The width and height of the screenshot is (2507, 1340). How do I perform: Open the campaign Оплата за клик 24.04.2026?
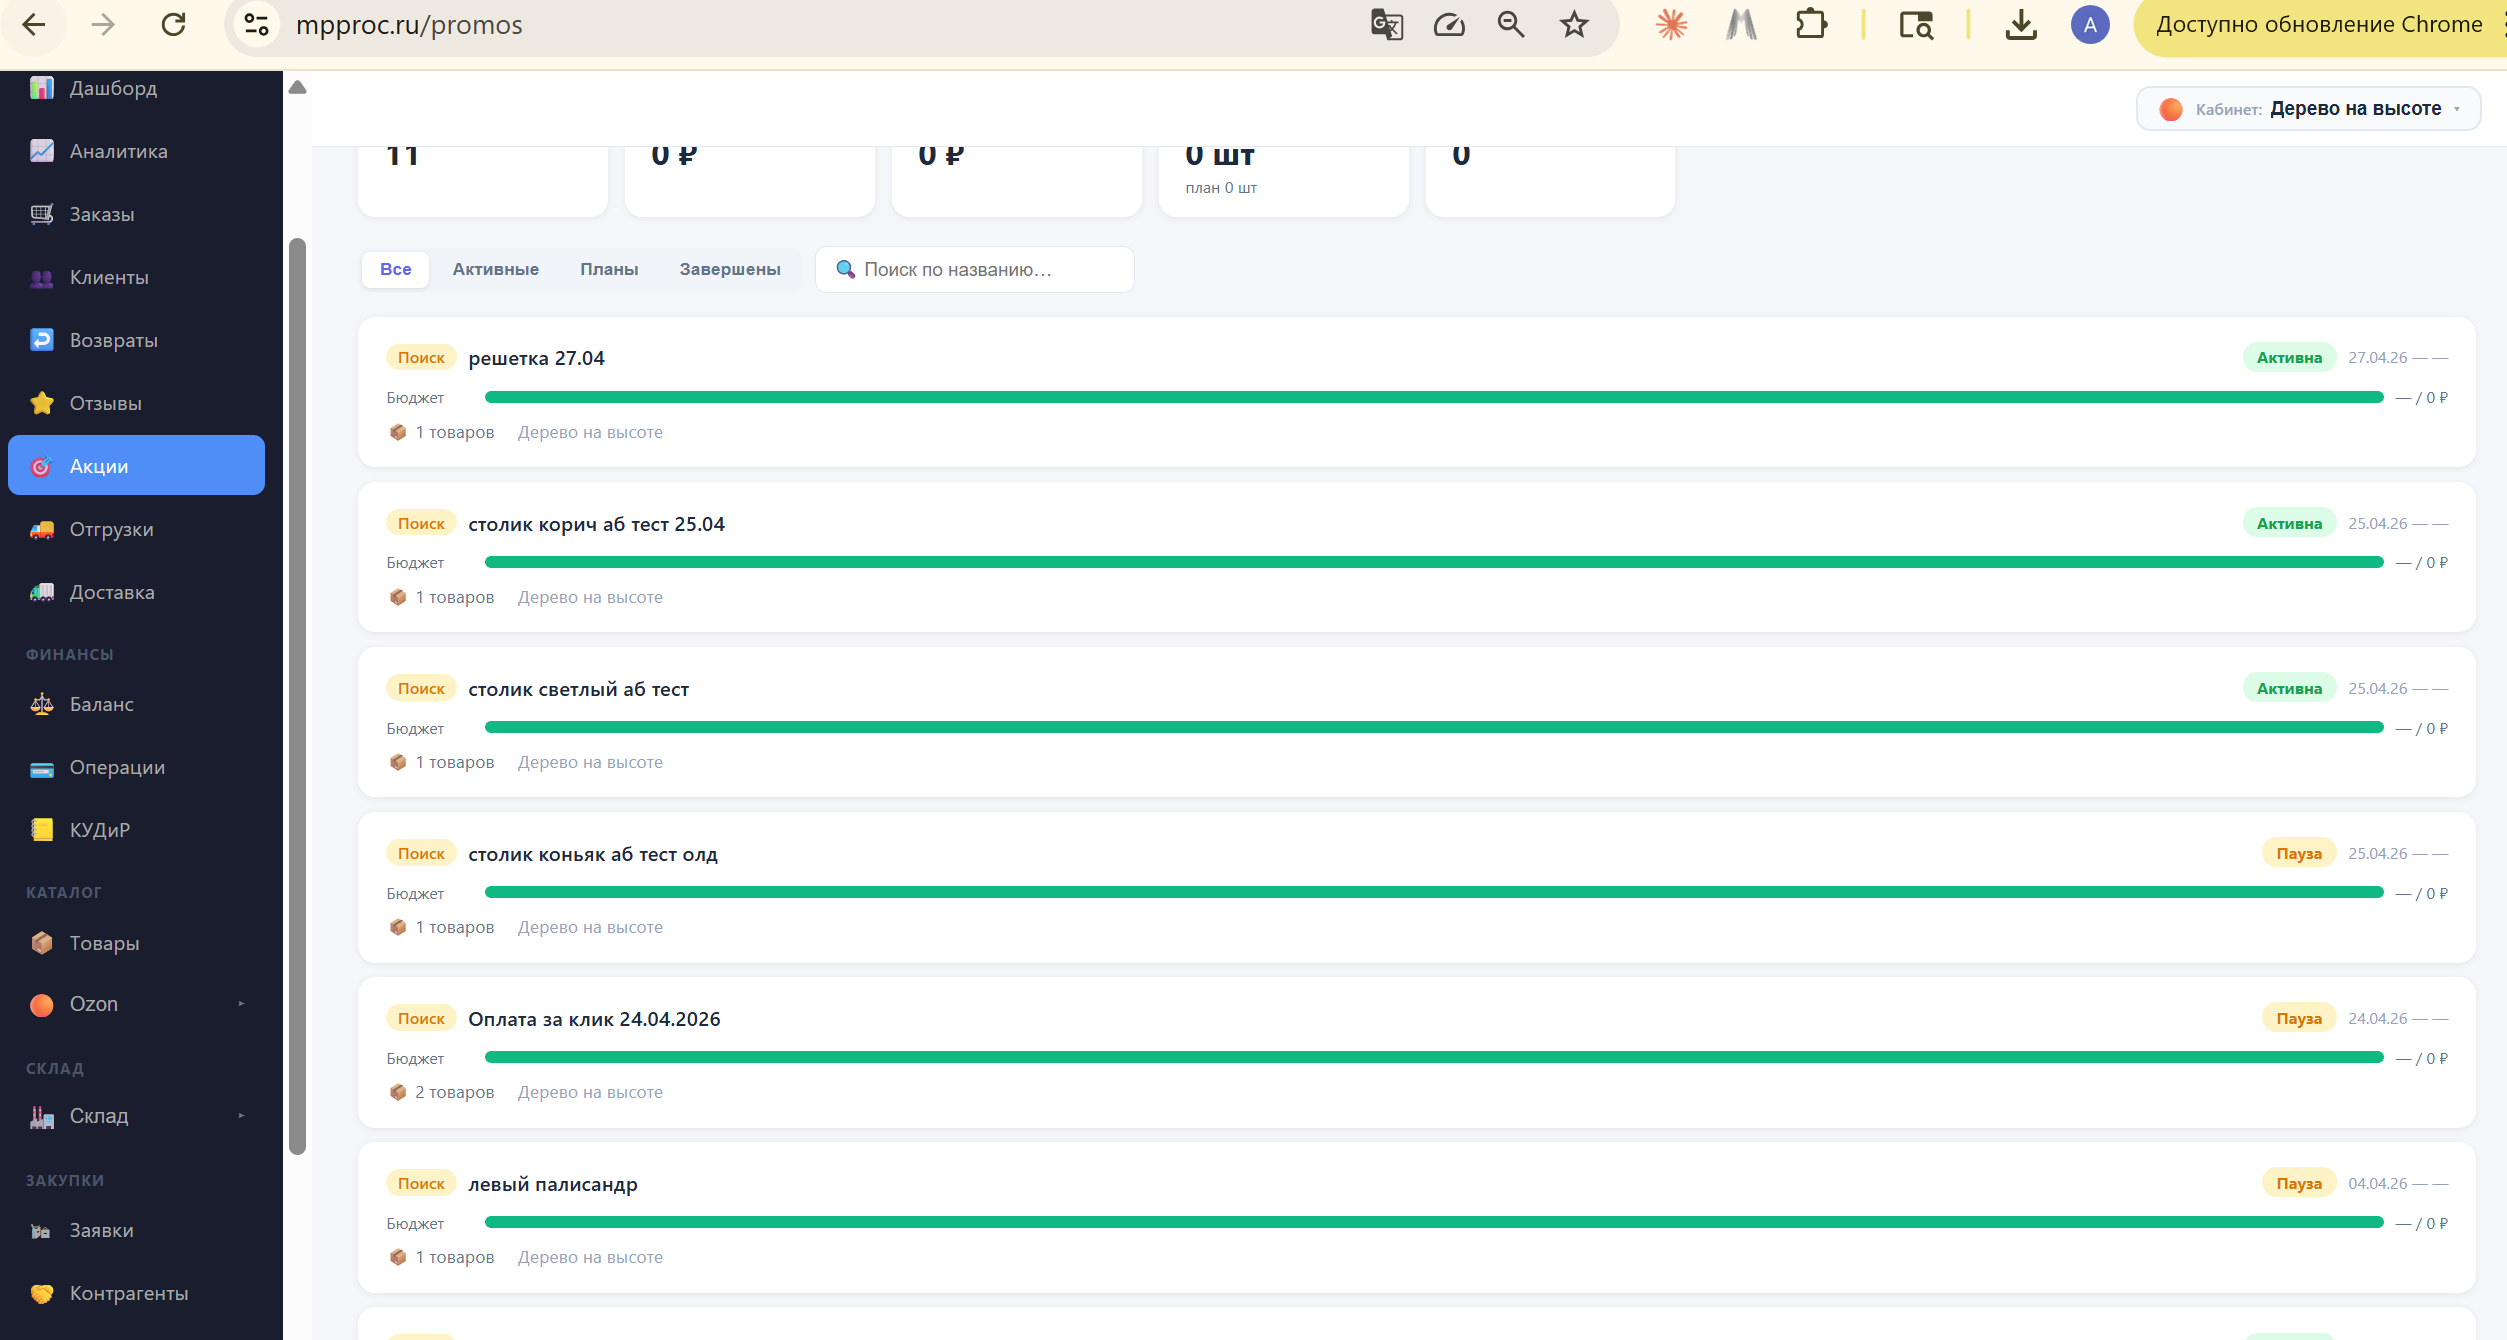point(594,1019)
